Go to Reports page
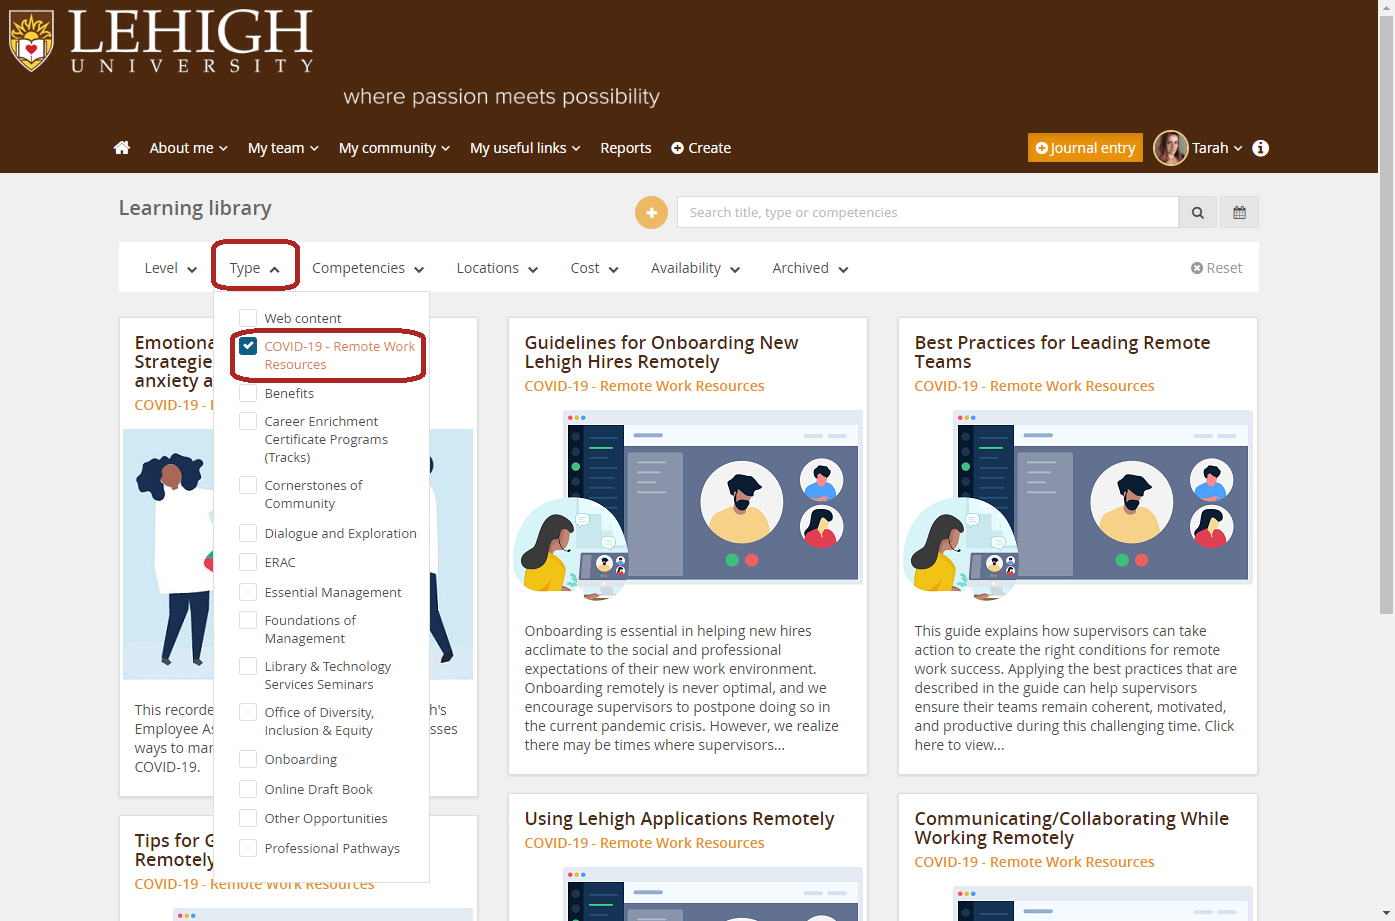Image resolution: width=1395 pixels, height=921 pixels. tap(626, 148)
